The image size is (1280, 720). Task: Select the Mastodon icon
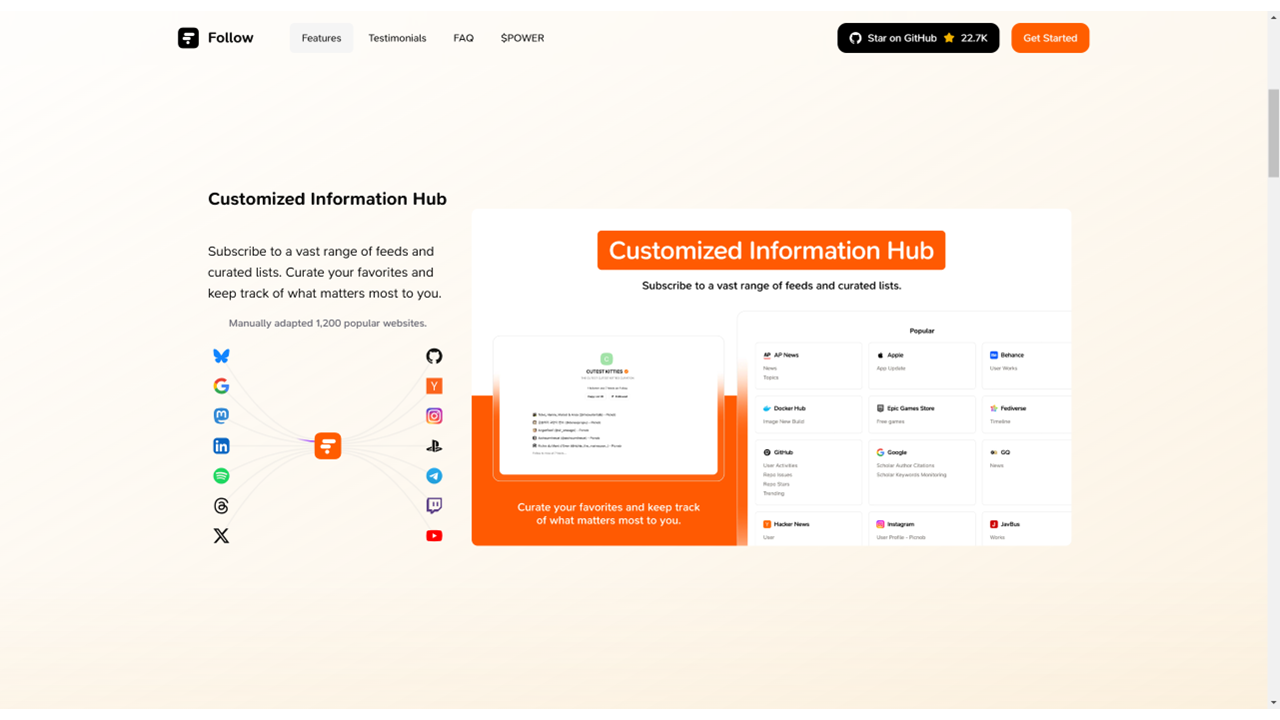tap(221, 416)
